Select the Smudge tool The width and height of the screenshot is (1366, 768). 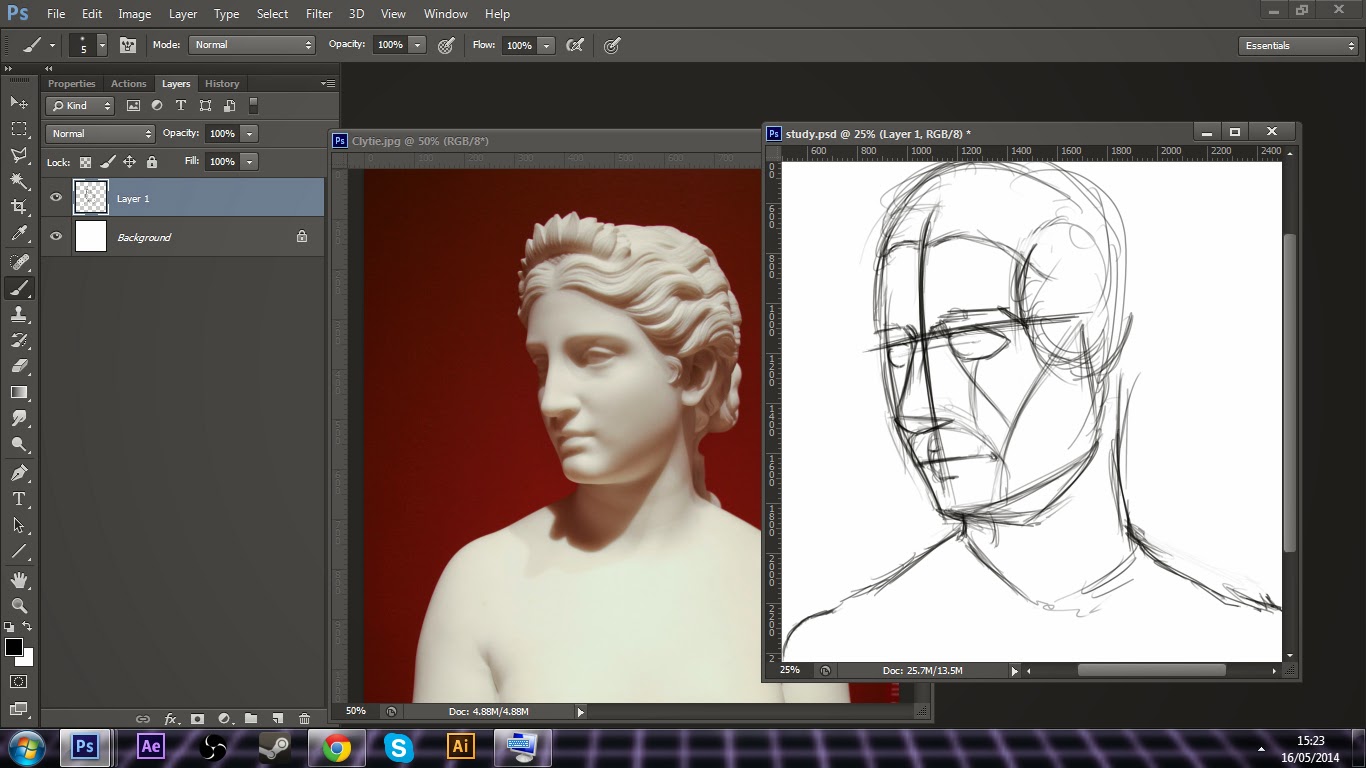19,418
